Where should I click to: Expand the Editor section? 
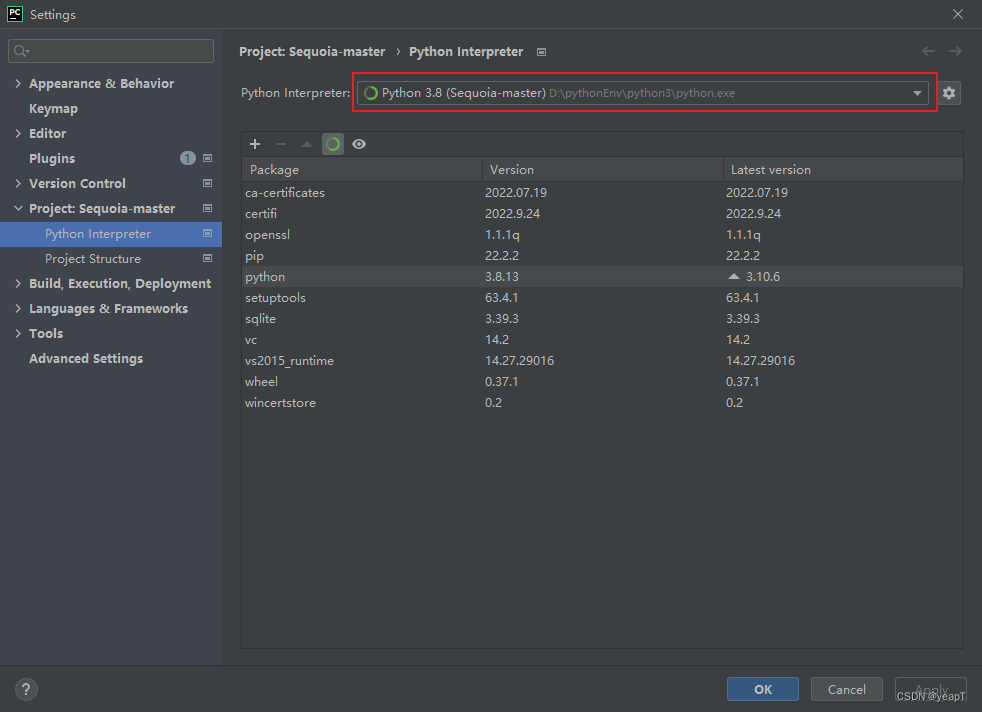[18, 133]
